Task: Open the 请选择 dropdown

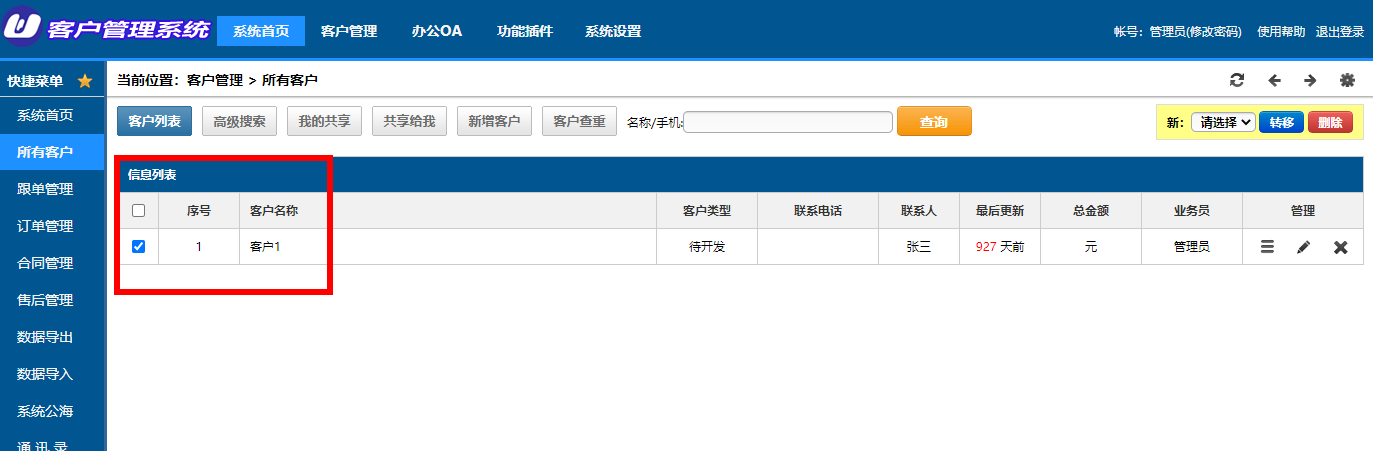Action: [1223, 122]
